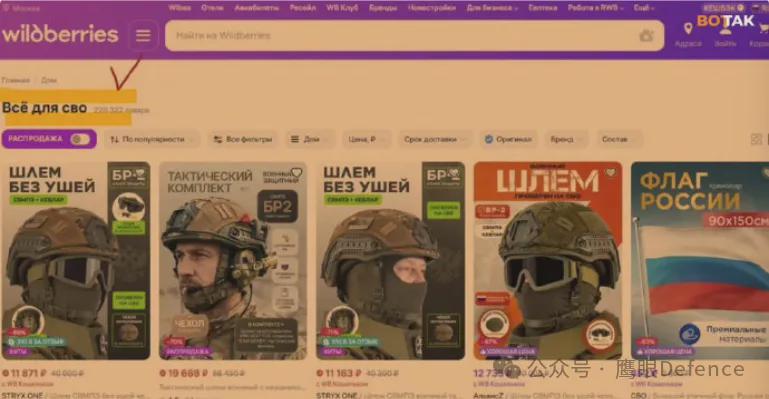Image resolution: width=769 pixels, height=399 pixels.
Task: Toggle the Оригинал filter
Action: 508,139
